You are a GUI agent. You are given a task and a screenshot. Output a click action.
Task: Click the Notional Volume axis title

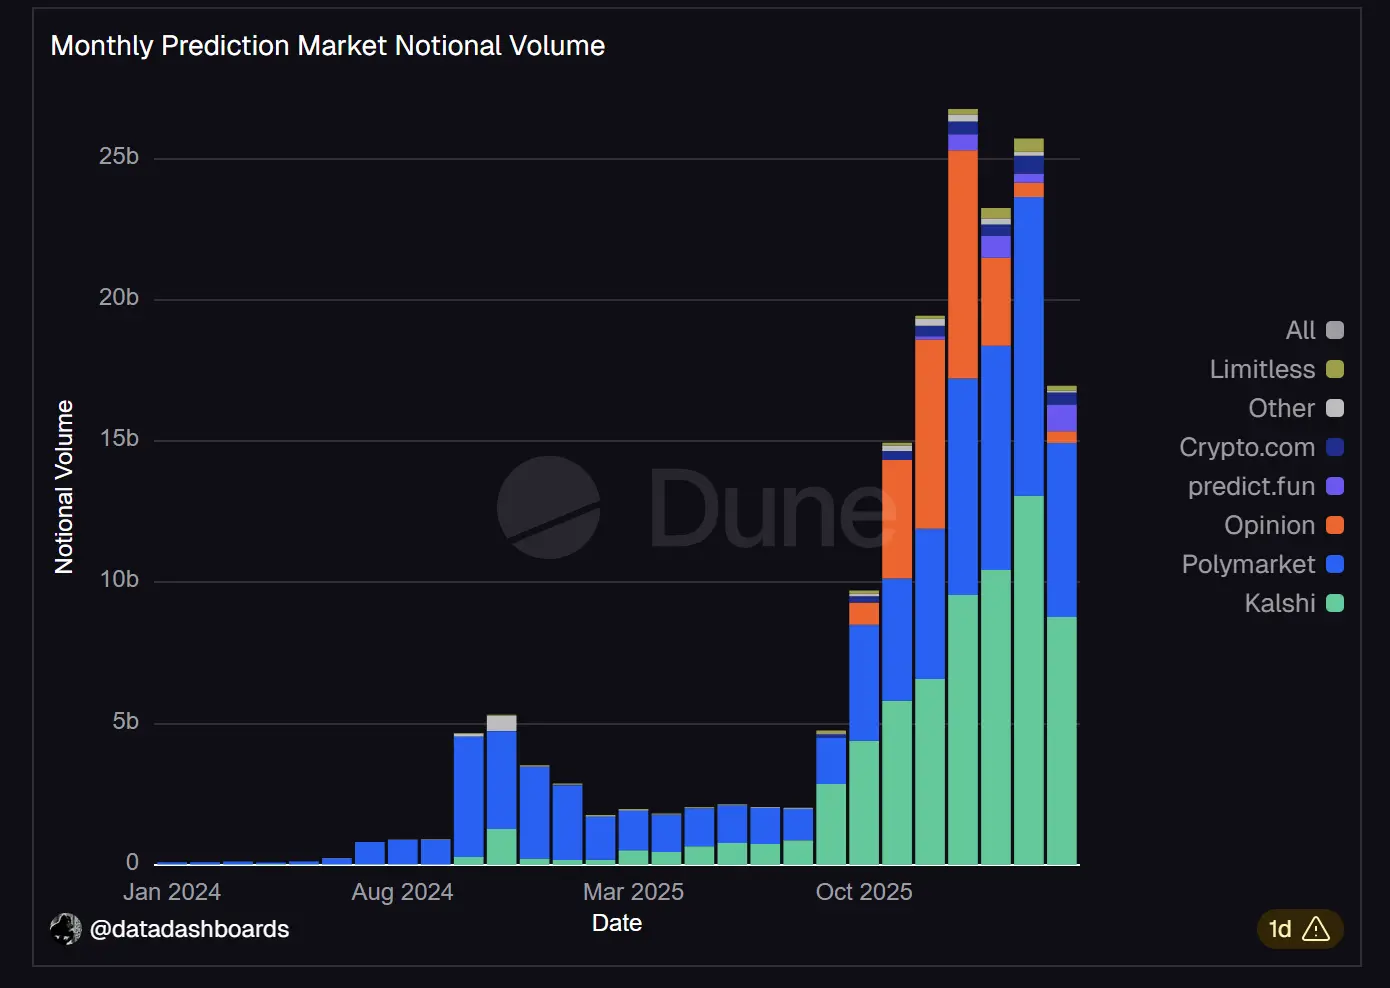65,487
